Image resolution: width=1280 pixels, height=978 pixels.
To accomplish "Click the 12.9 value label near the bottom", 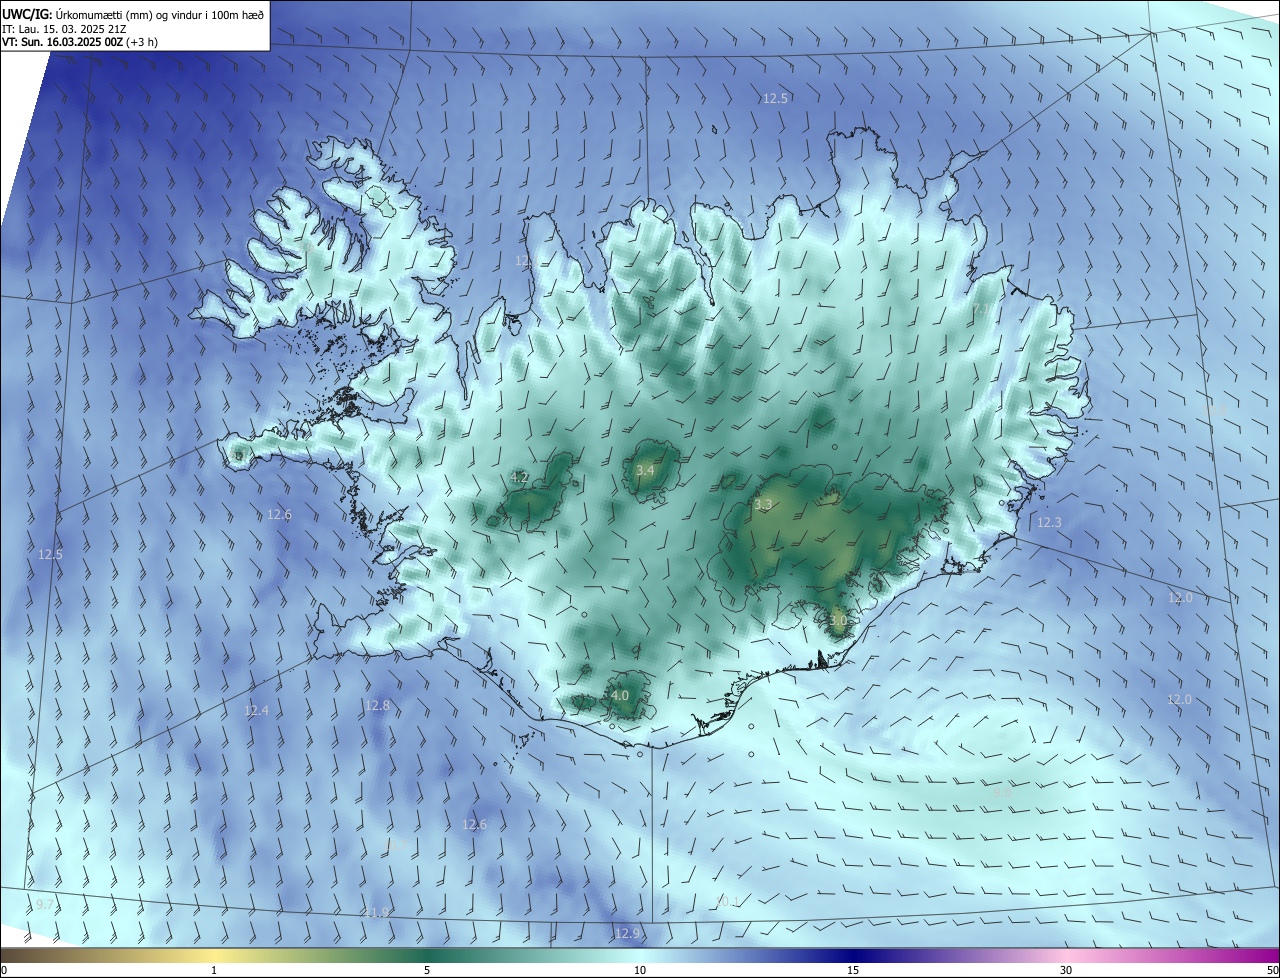I will coord(626,933).
